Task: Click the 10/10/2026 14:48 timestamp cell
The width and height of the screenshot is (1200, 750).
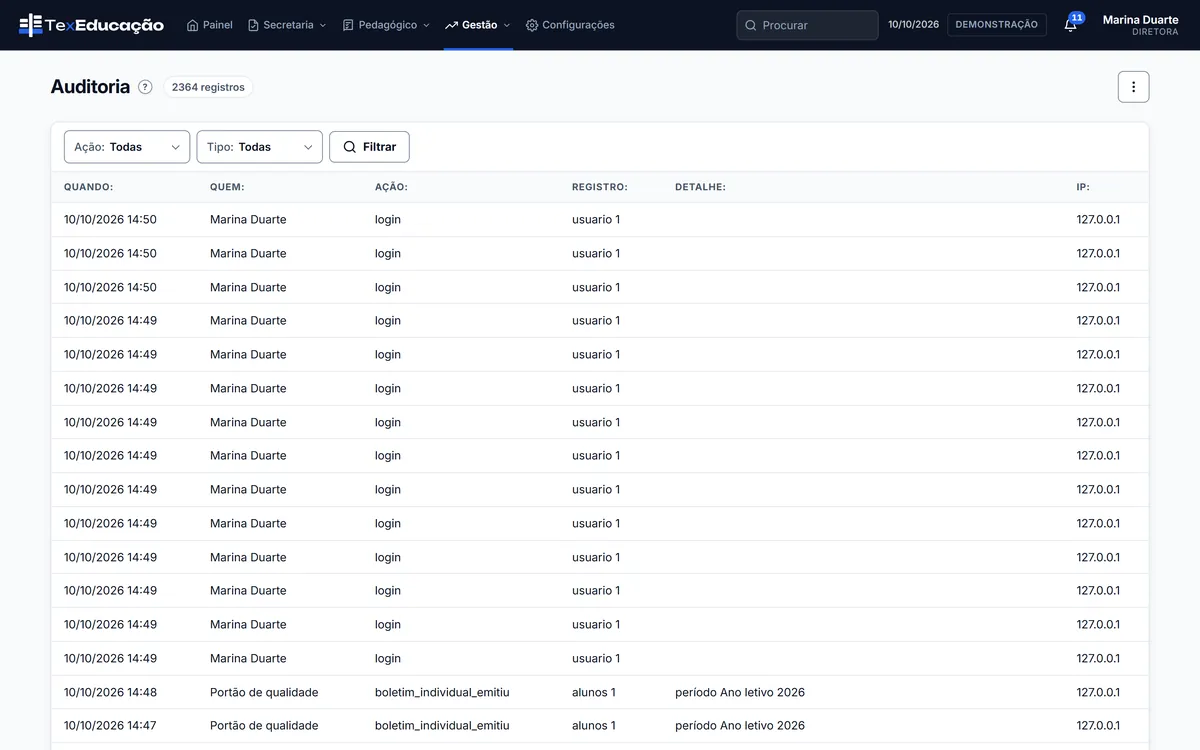Action: (x=110, y=692)
